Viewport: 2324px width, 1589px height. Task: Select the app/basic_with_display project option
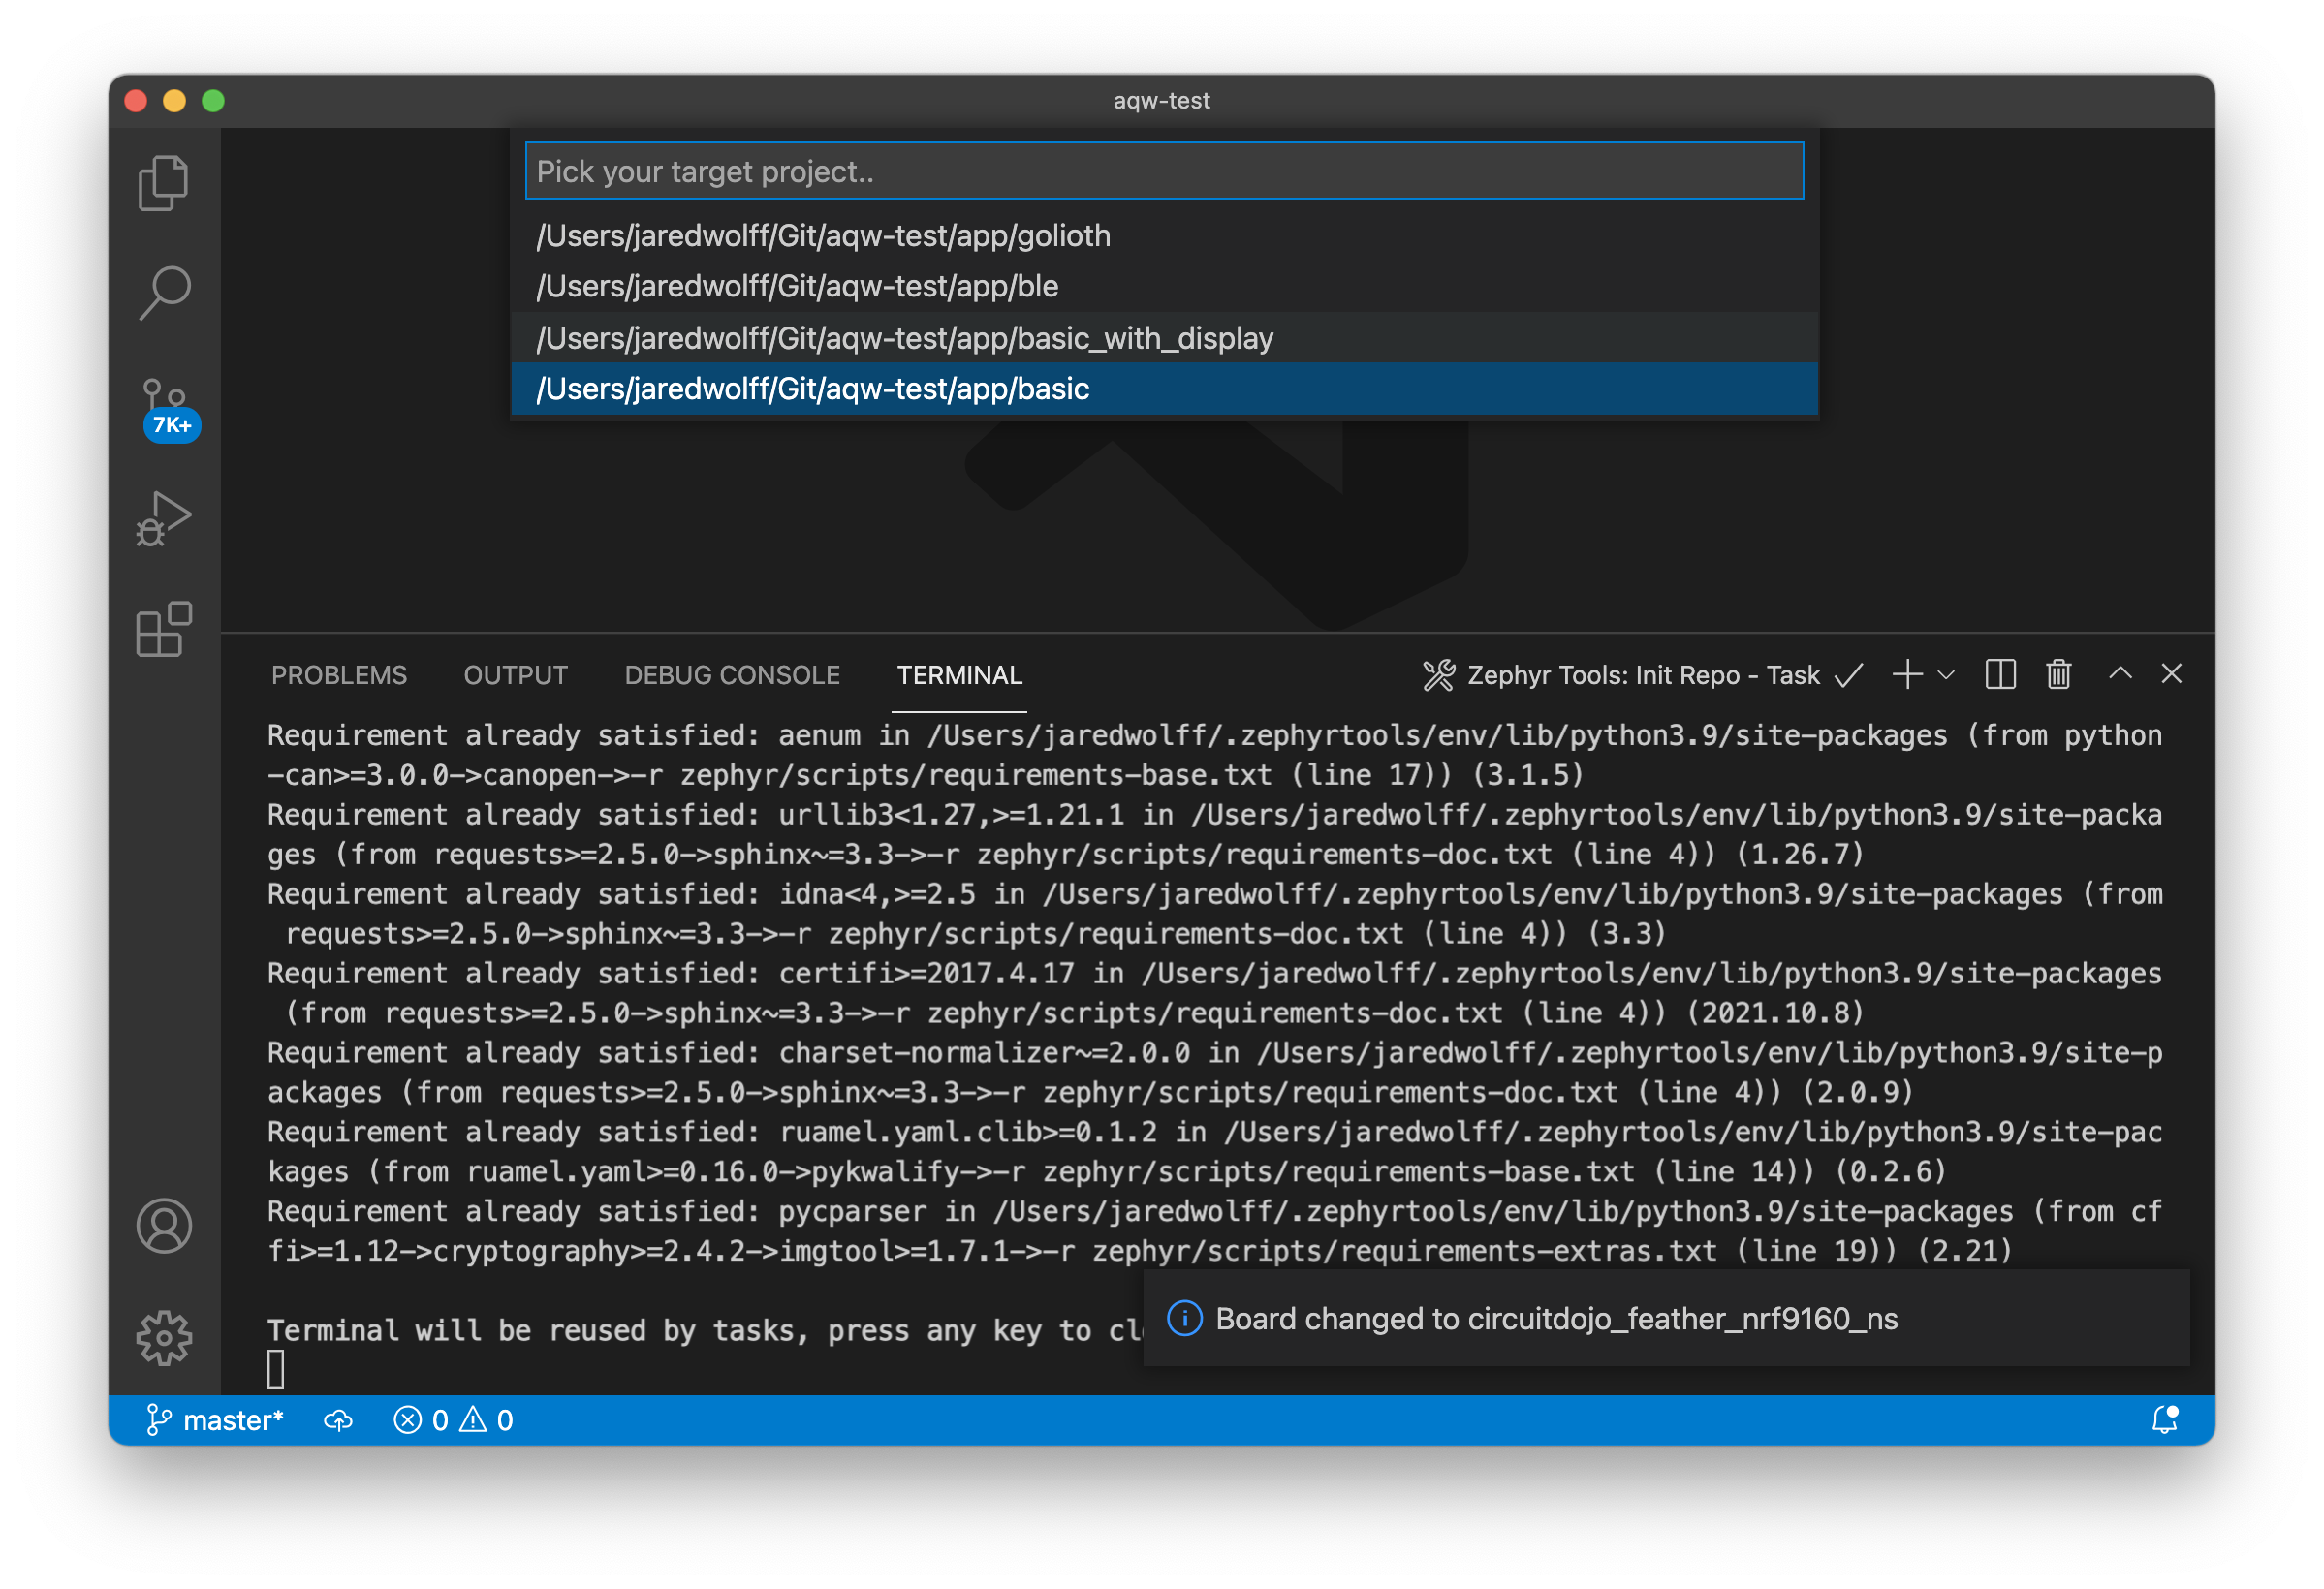904,338
